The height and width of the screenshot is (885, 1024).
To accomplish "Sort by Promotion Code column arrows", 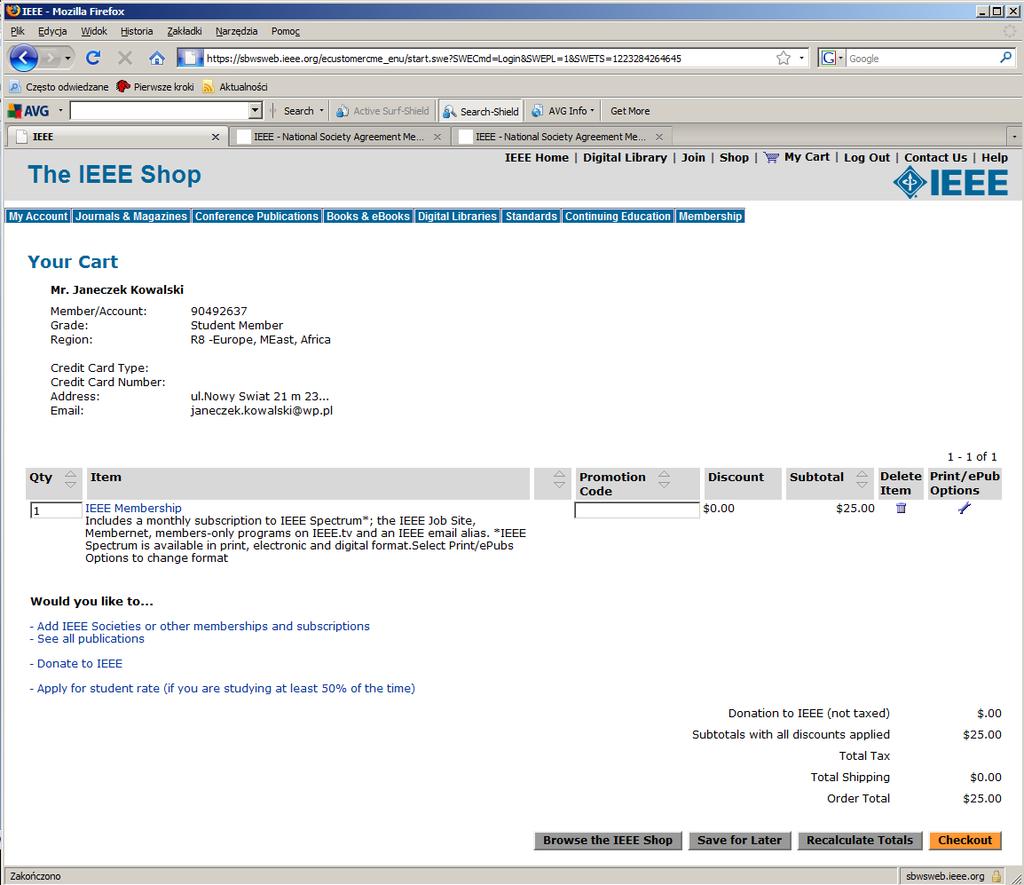I will (x=664, y=479).
